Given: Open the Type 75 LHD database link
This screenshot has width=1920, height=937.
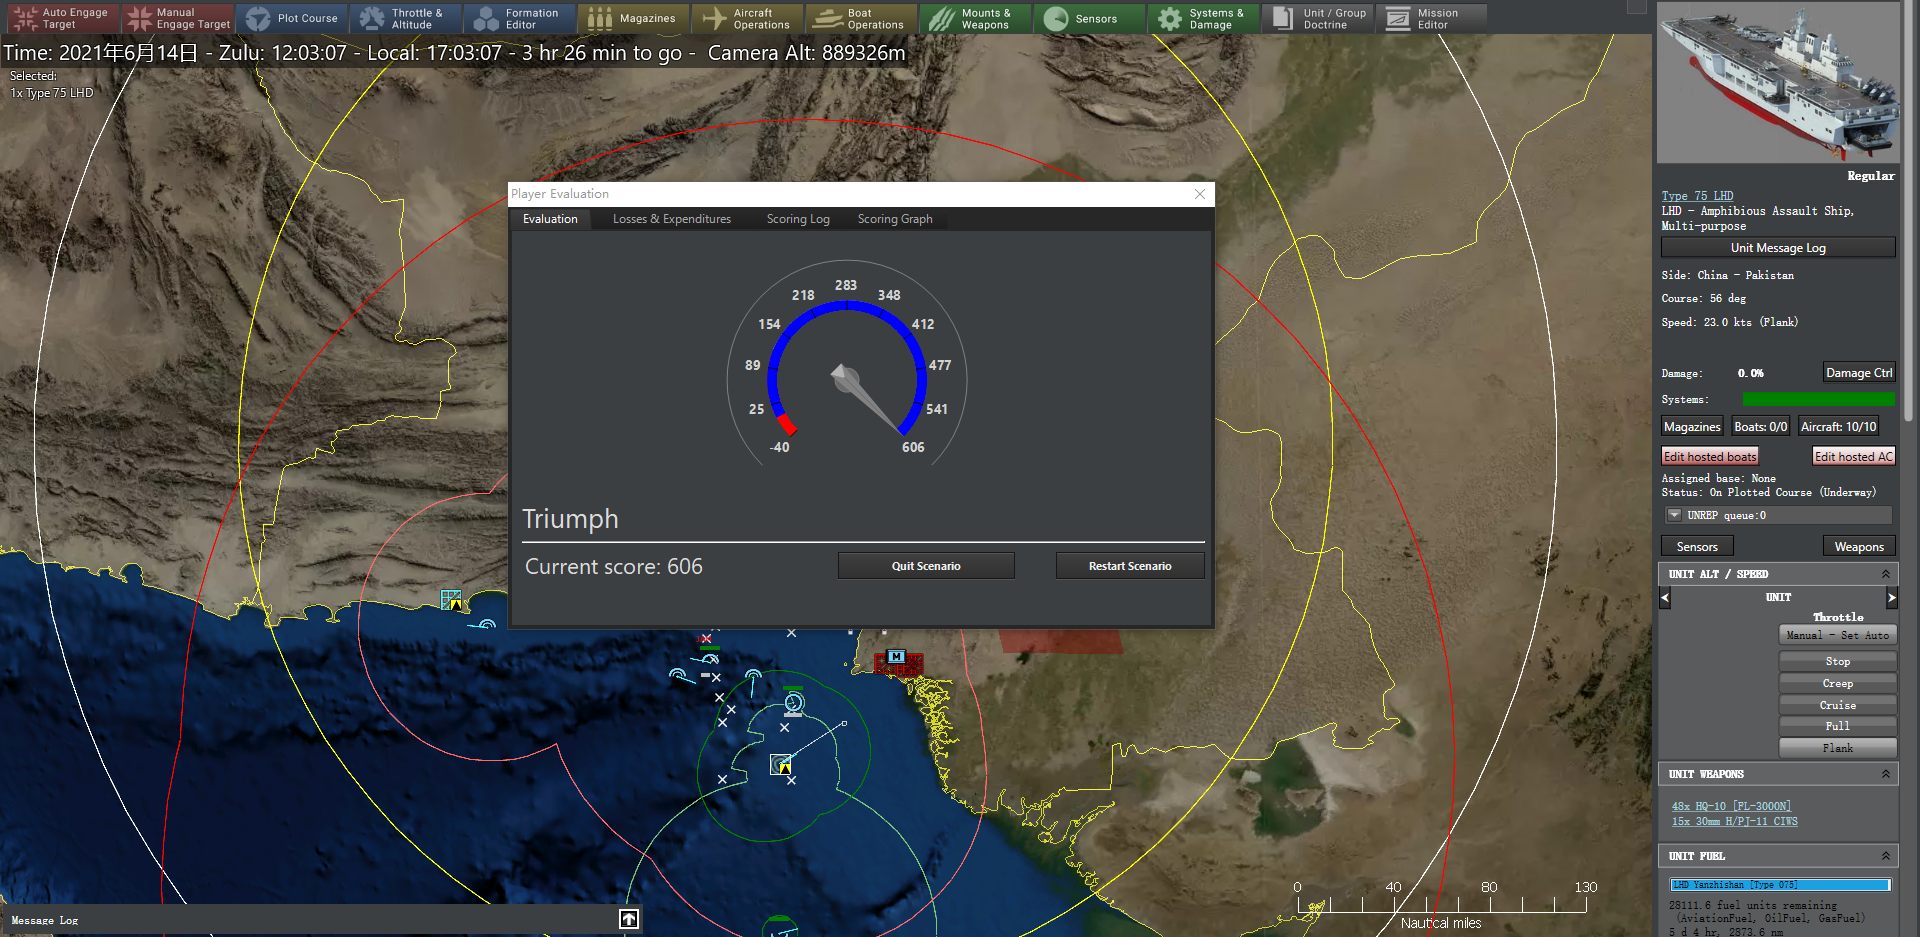Looking at the screenshot, I should pyautogui.click(x=1697, y=196).
